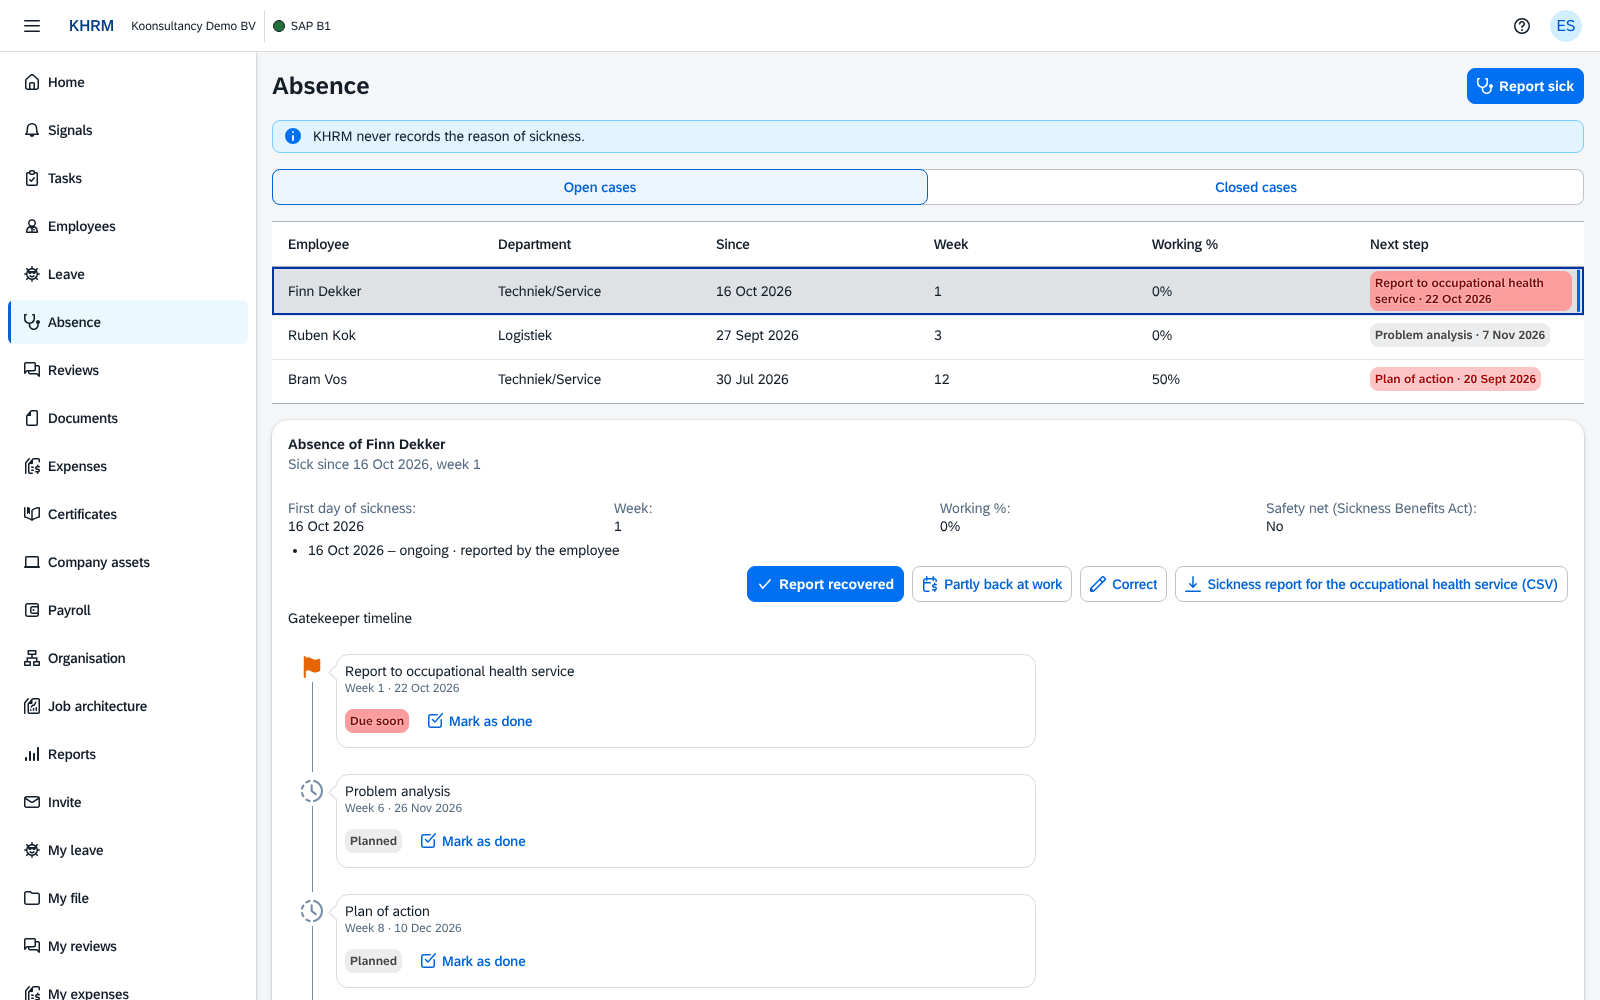Screen dimensions: 1600x1000
Task: Switch to the Closed cases tab
Action: [1256, 187]
